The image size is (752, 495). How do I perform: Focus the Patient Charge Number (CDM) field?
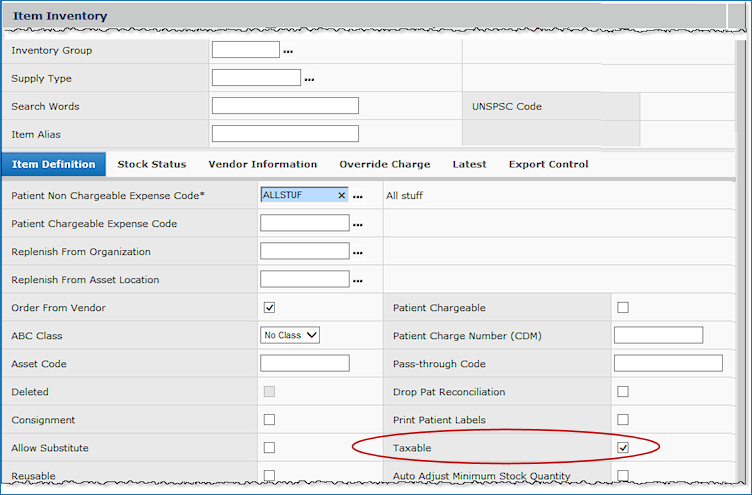pos(658,336)
